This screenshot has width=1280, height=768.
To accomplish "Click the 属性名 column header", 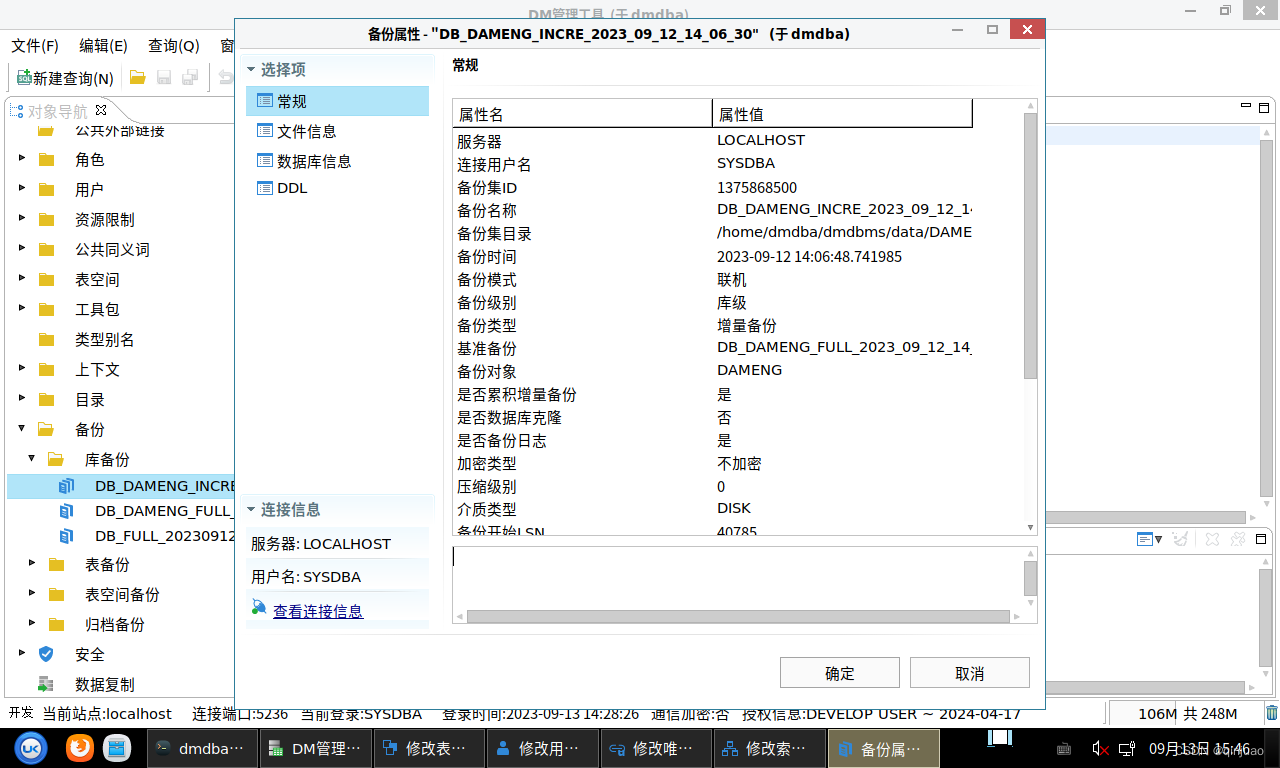I will tap(582, 114).
